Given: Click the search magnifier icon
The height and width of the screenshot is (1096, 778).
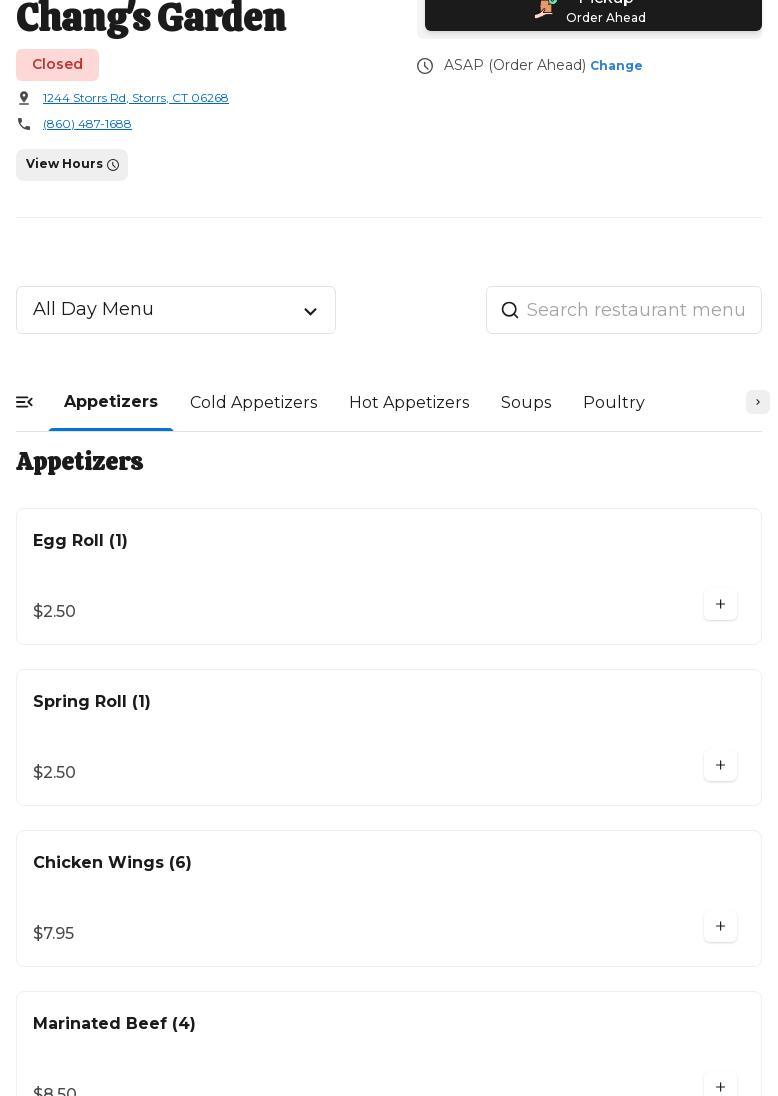Looking at the screenshot, I should pyautogui.click(x=510, y=310).
